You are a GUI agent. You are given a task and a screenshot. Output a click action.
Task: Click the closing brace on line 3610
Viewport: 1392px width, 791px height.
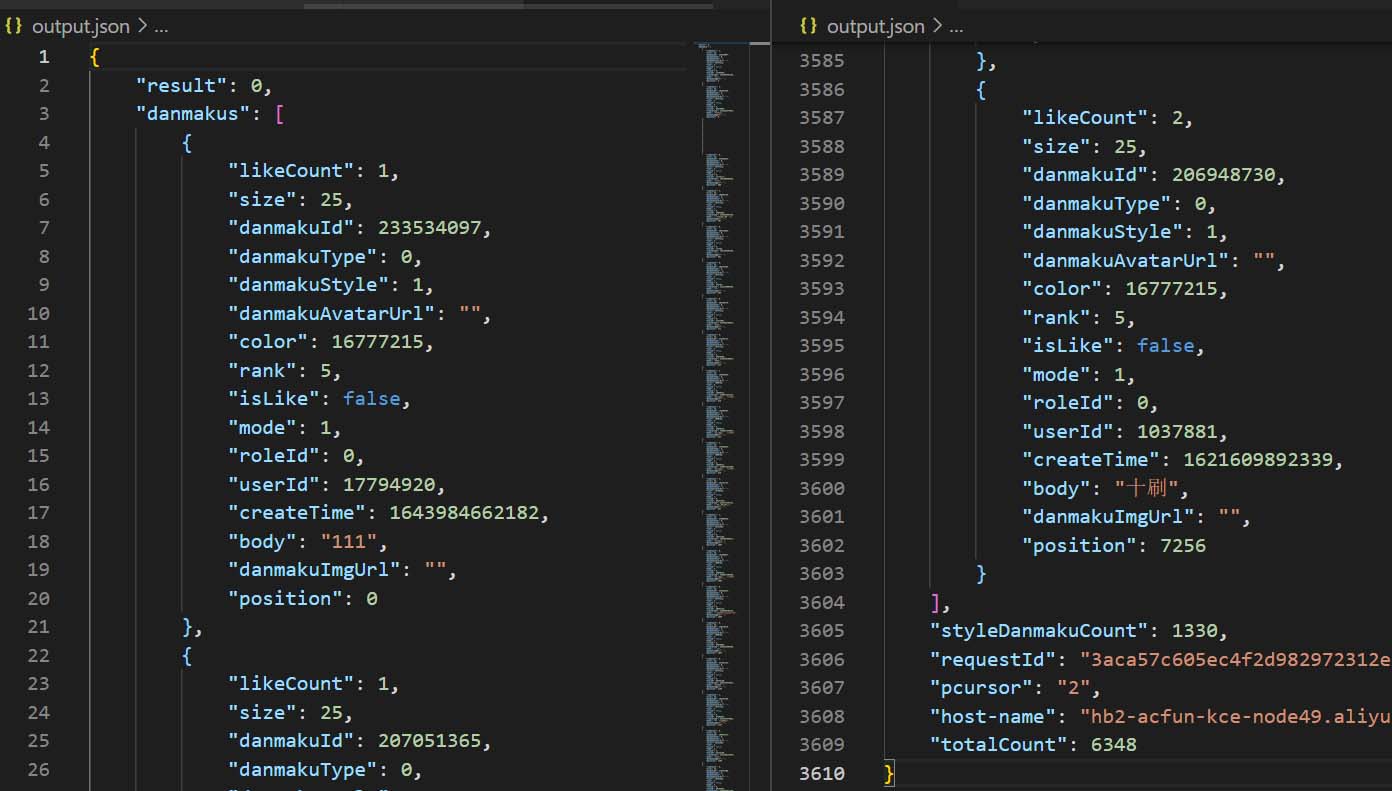[x=889, y=773]
